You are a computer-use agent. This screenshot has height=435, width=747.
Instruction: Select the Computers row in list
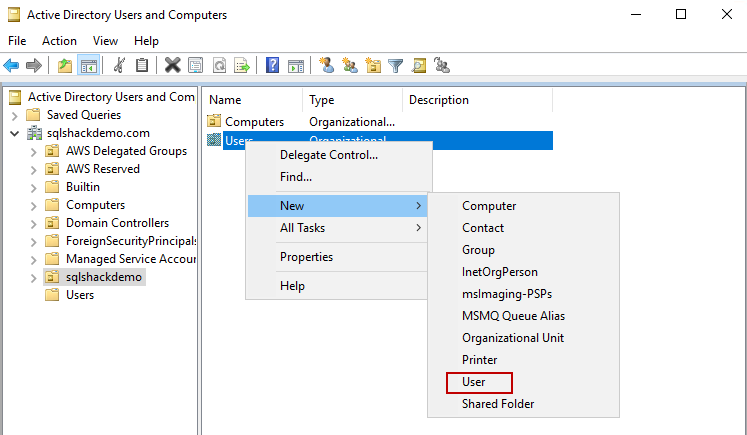point(254,122)
